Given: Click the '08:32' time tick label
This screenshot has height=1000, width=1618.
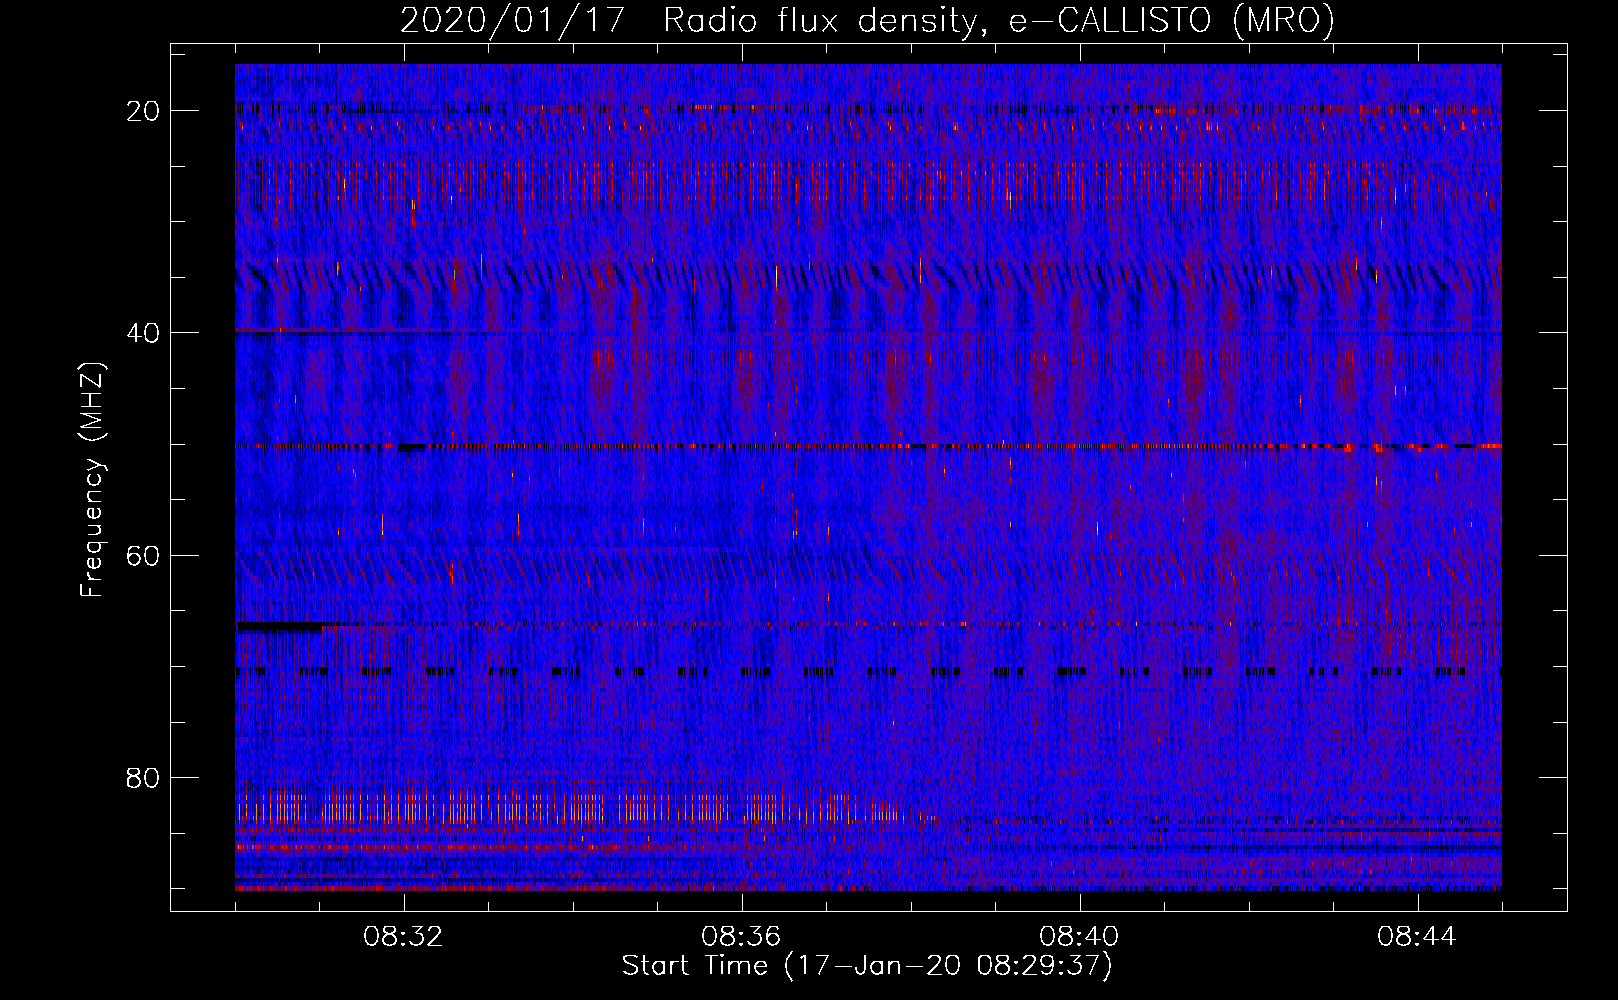Looking at the screenshot, I should coord(404,937).
